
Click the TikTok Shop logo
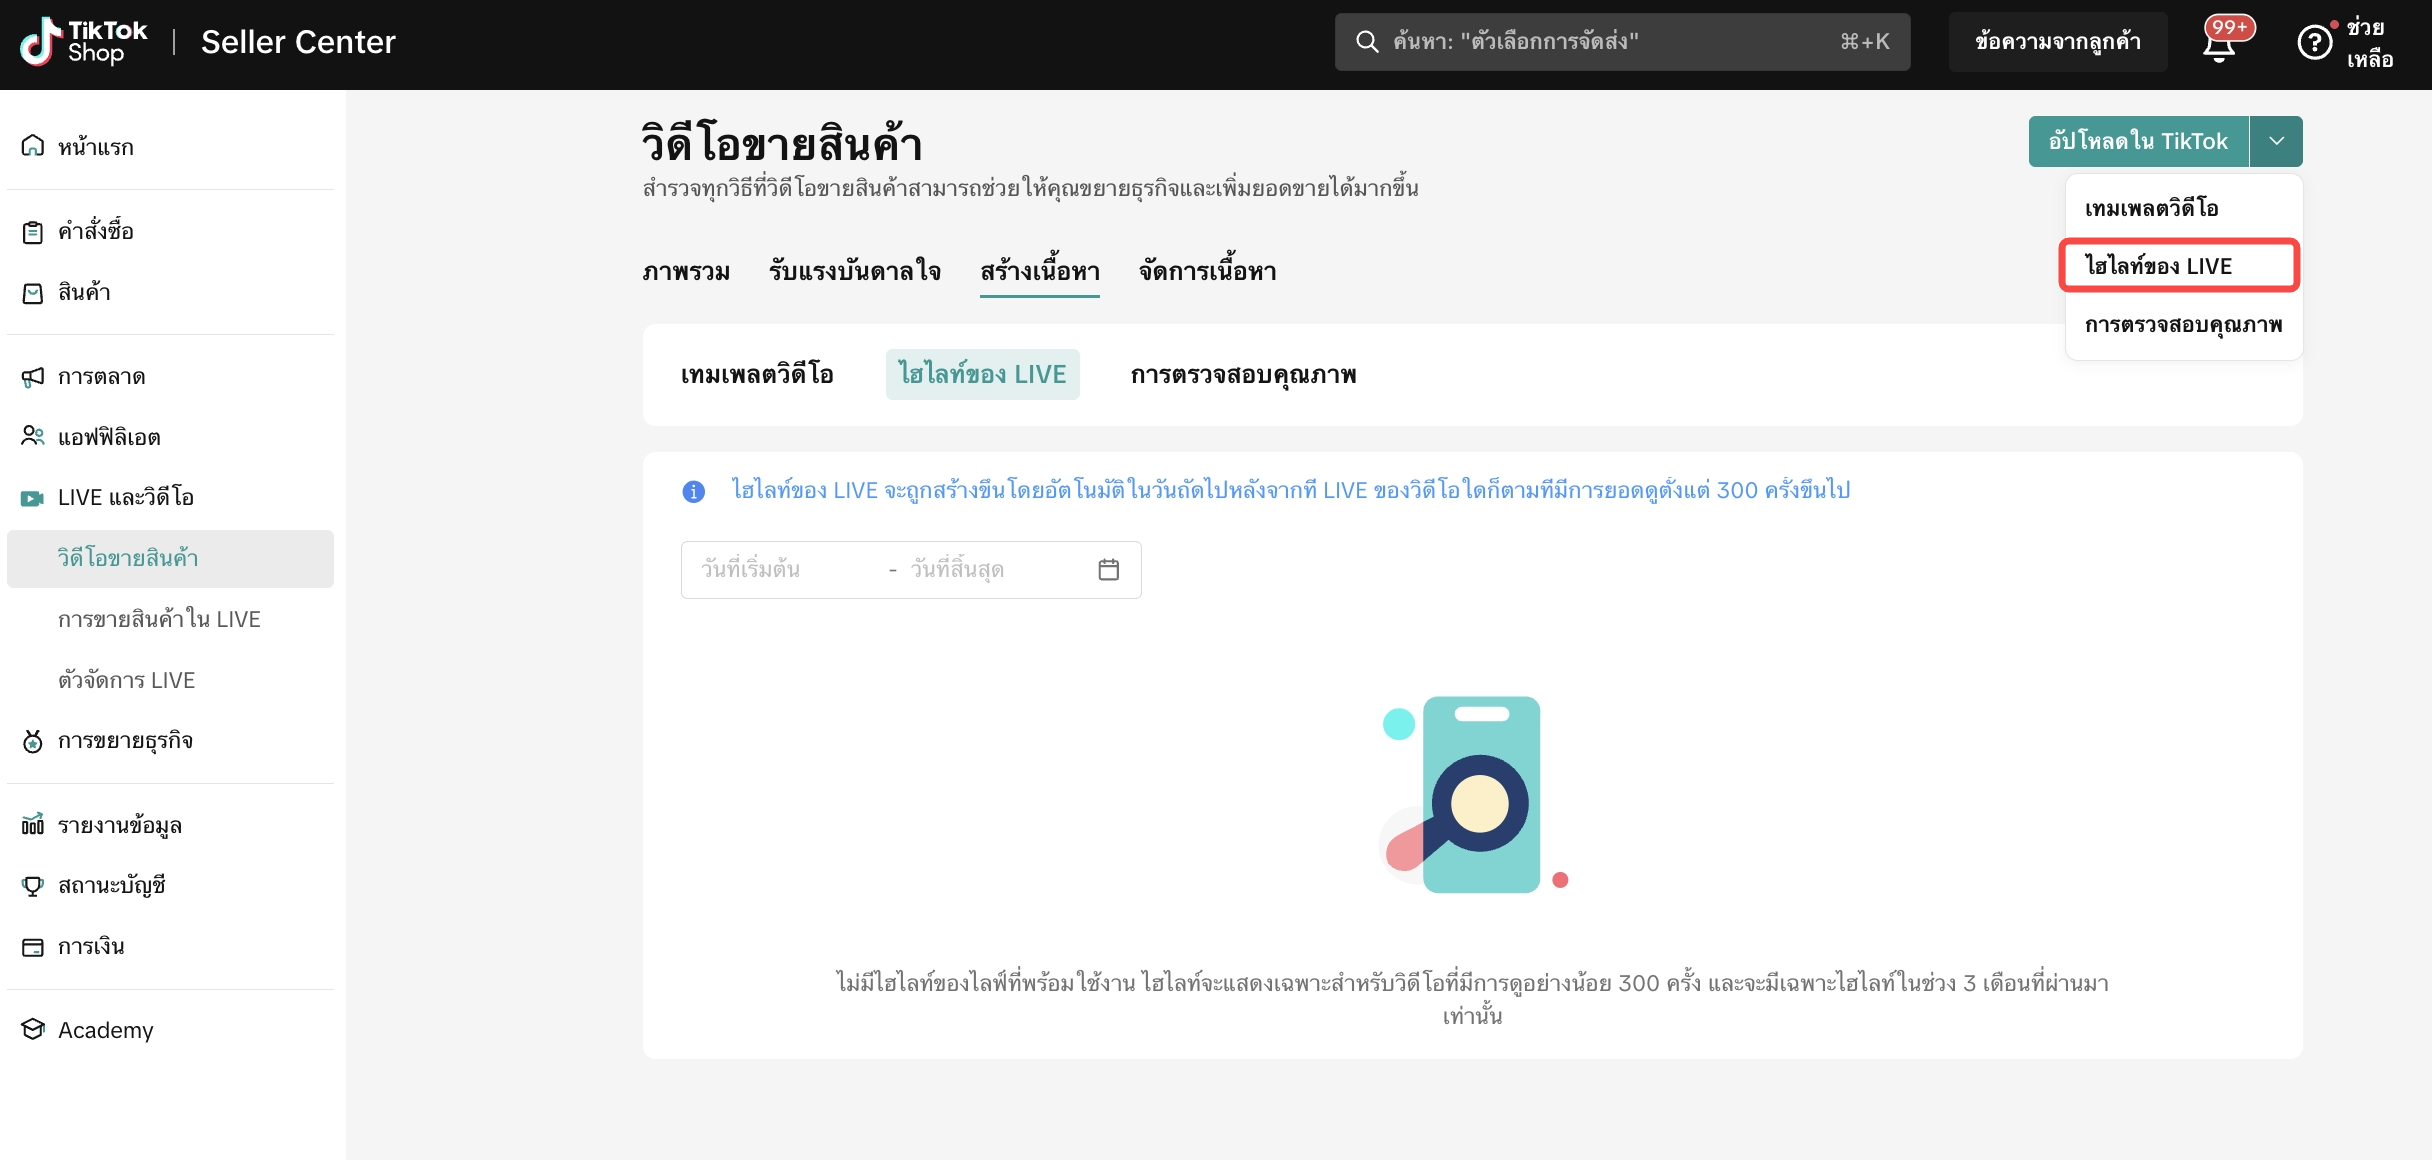point(84,42)
